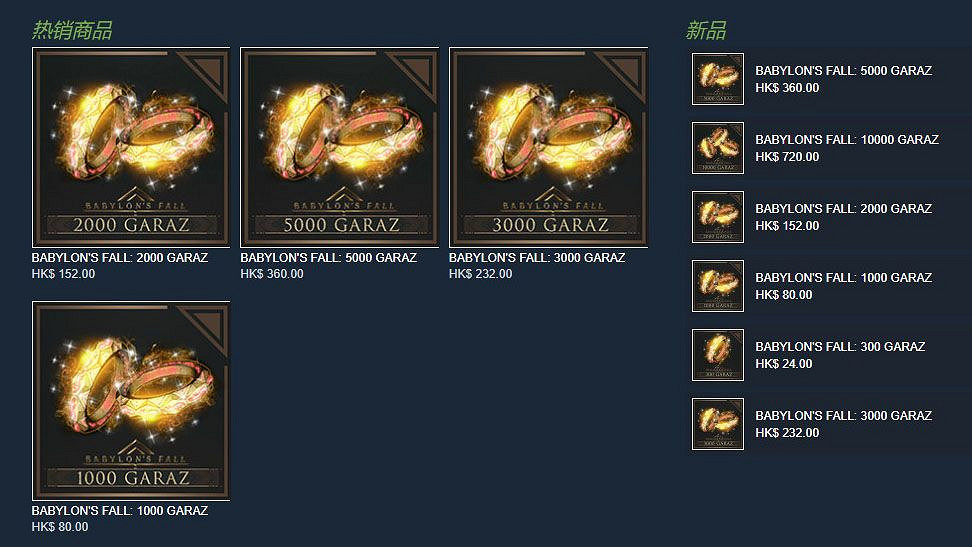Open BABYLON'S FALL: 3000 GARAZ title under bestsellers

[537, 257]
